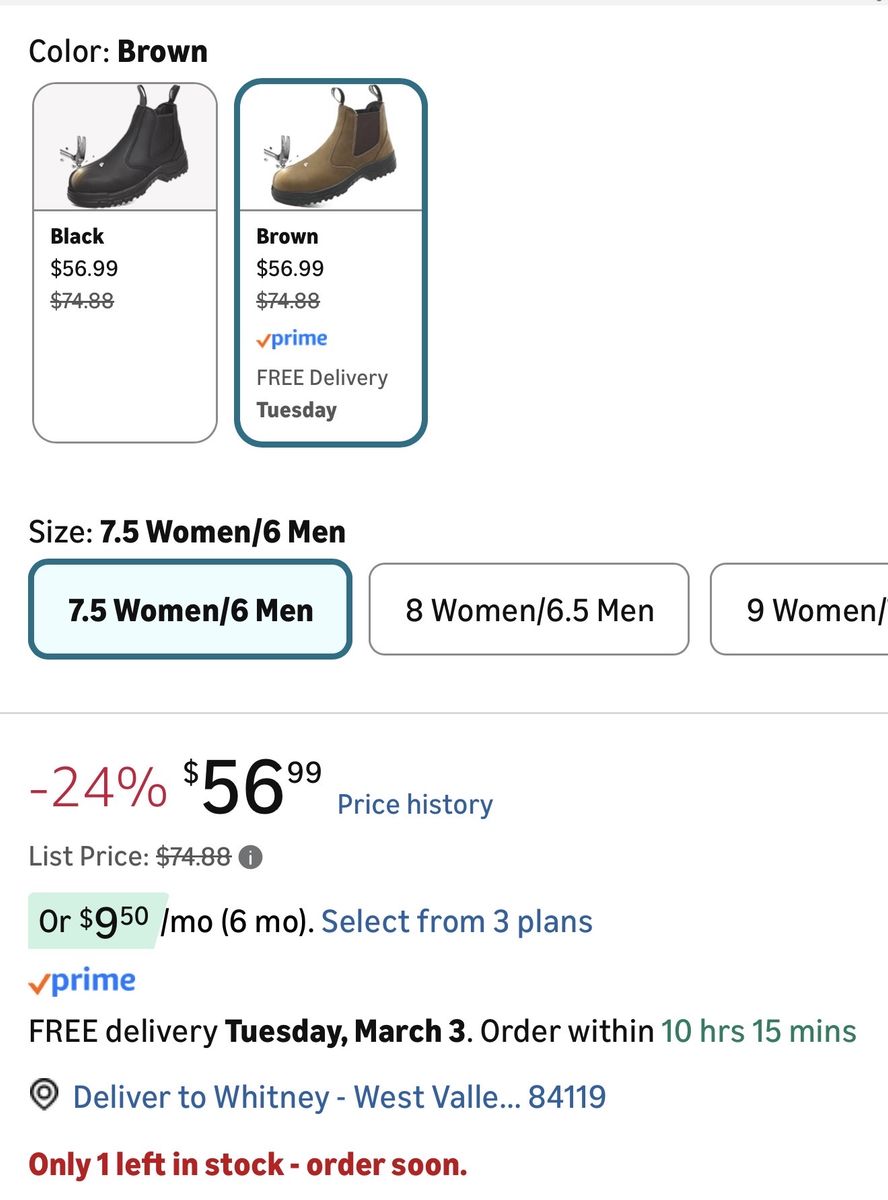Viewport: 888px width, 1200px height.
Task: Click the Black color name label
Action: (x=77, y=236)
